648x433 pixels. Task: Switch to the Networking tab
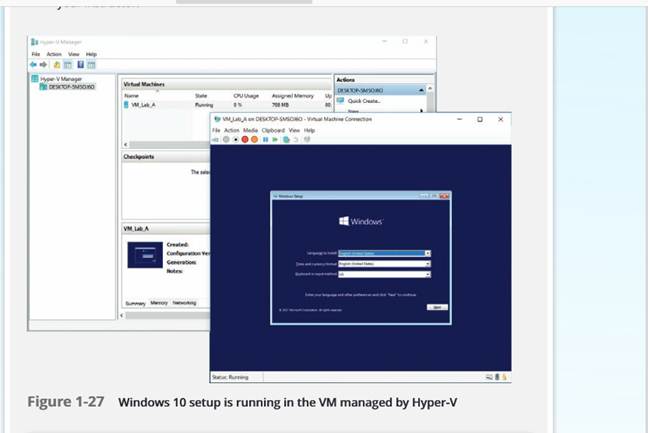184,302
